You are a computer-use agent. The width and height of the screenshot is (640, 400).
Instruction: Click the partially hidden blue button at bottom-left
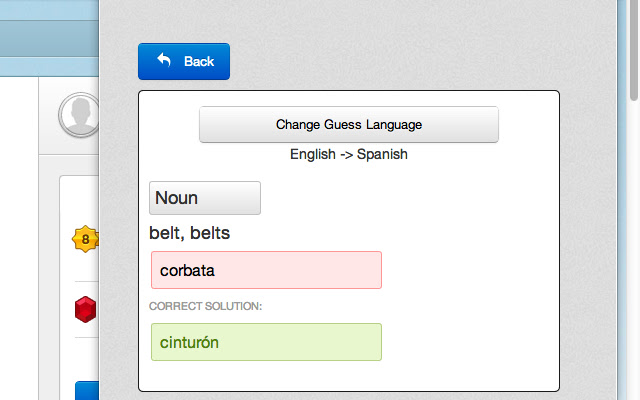click(x=87, y=391)
